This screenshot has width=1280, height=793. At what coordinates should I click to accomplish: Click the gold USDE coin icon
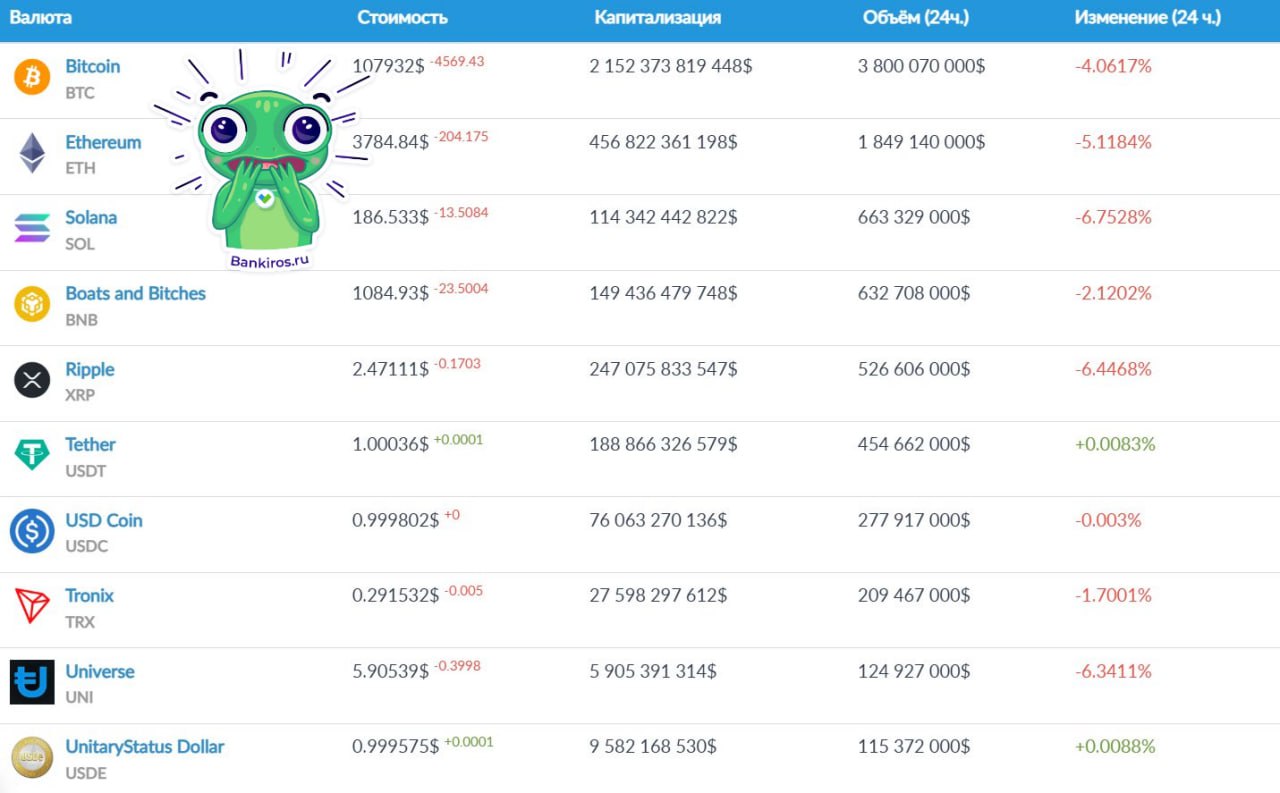[32, 758]
